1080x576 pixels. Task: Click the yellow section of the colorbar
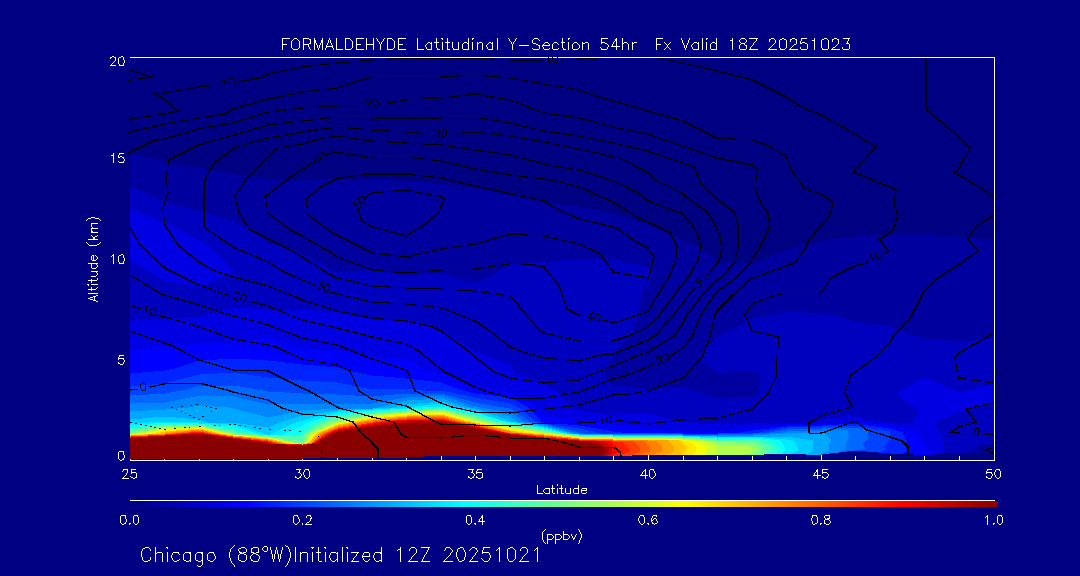point(700,502)
